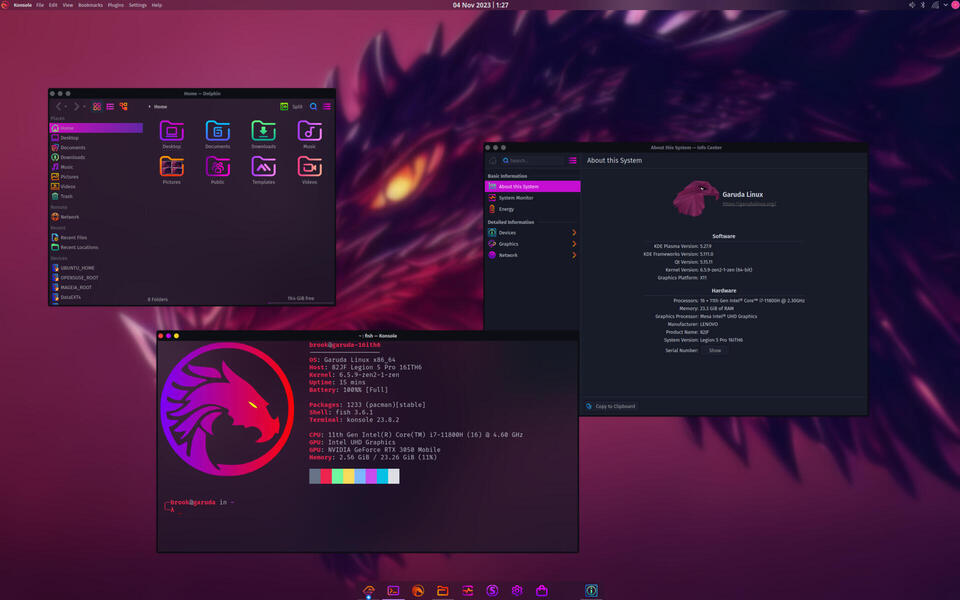The width and height of the screenshot is (960, 600).
Task: Open the Templates folder icon in Dolphin
Action: click(263, 170)
